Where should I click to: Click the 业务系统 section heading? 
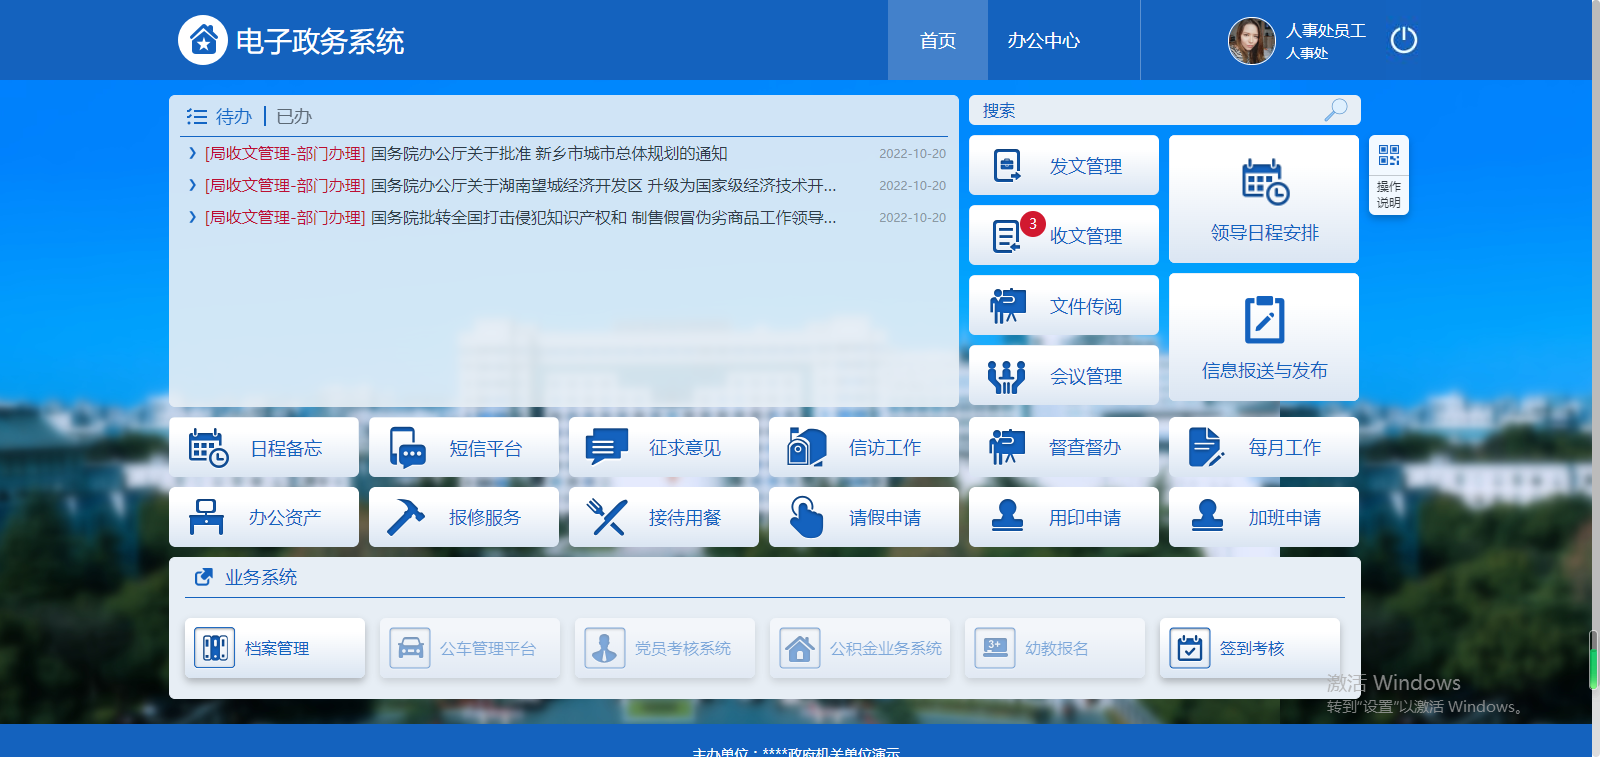click(x=261, y=577)
